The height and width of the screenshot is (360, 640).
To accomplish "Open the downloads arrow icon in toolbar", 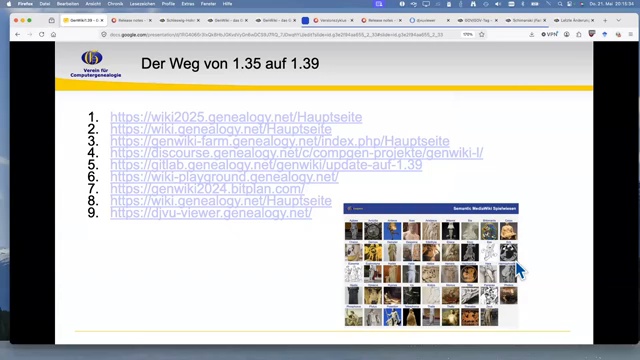I will pos(531,35).
